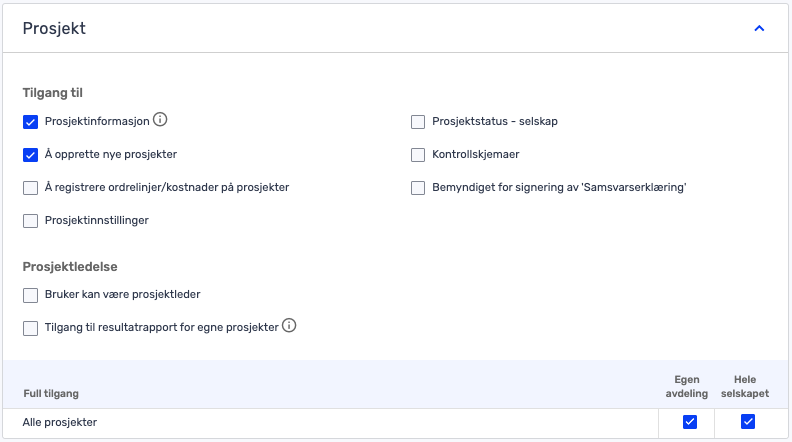Uncheck Å opprette nye prosjekter
Viewport: 792px width, 442px height.
pyautogui.click(x=30, y=155)
